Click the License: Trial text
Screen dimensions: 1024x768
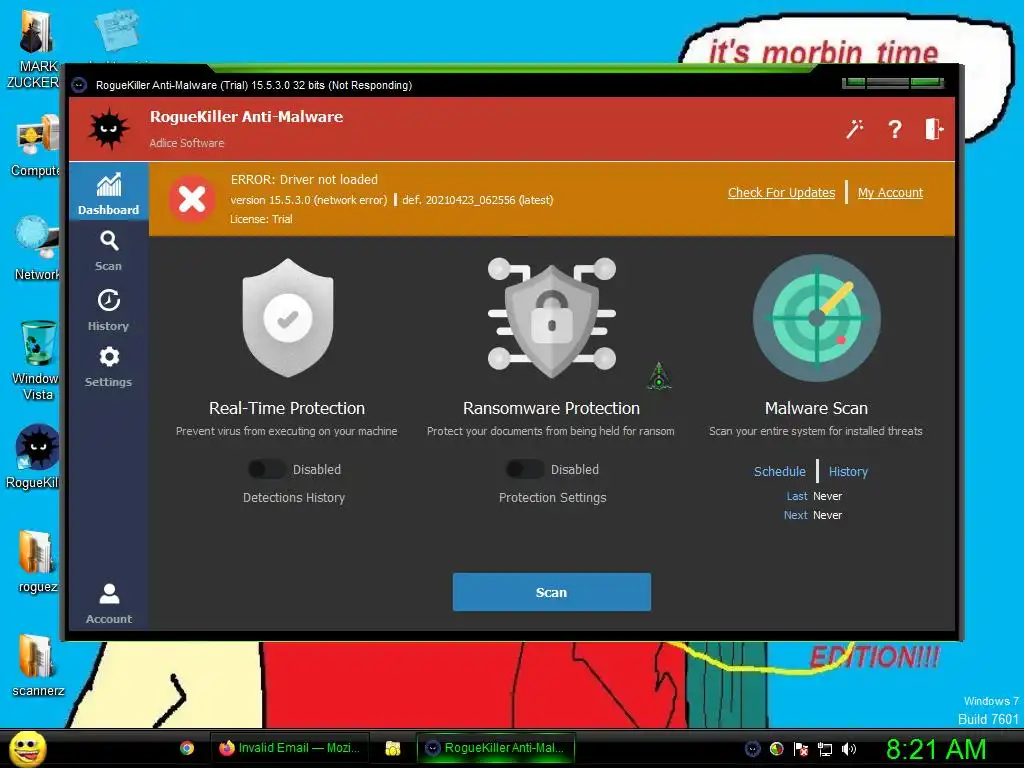point(261,219)
